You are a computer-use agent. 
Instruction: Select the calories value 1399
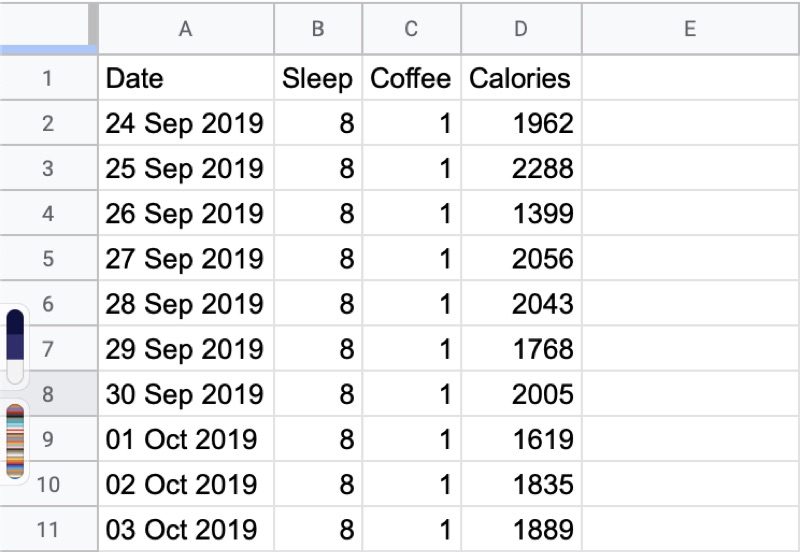(x=521, y=213)
